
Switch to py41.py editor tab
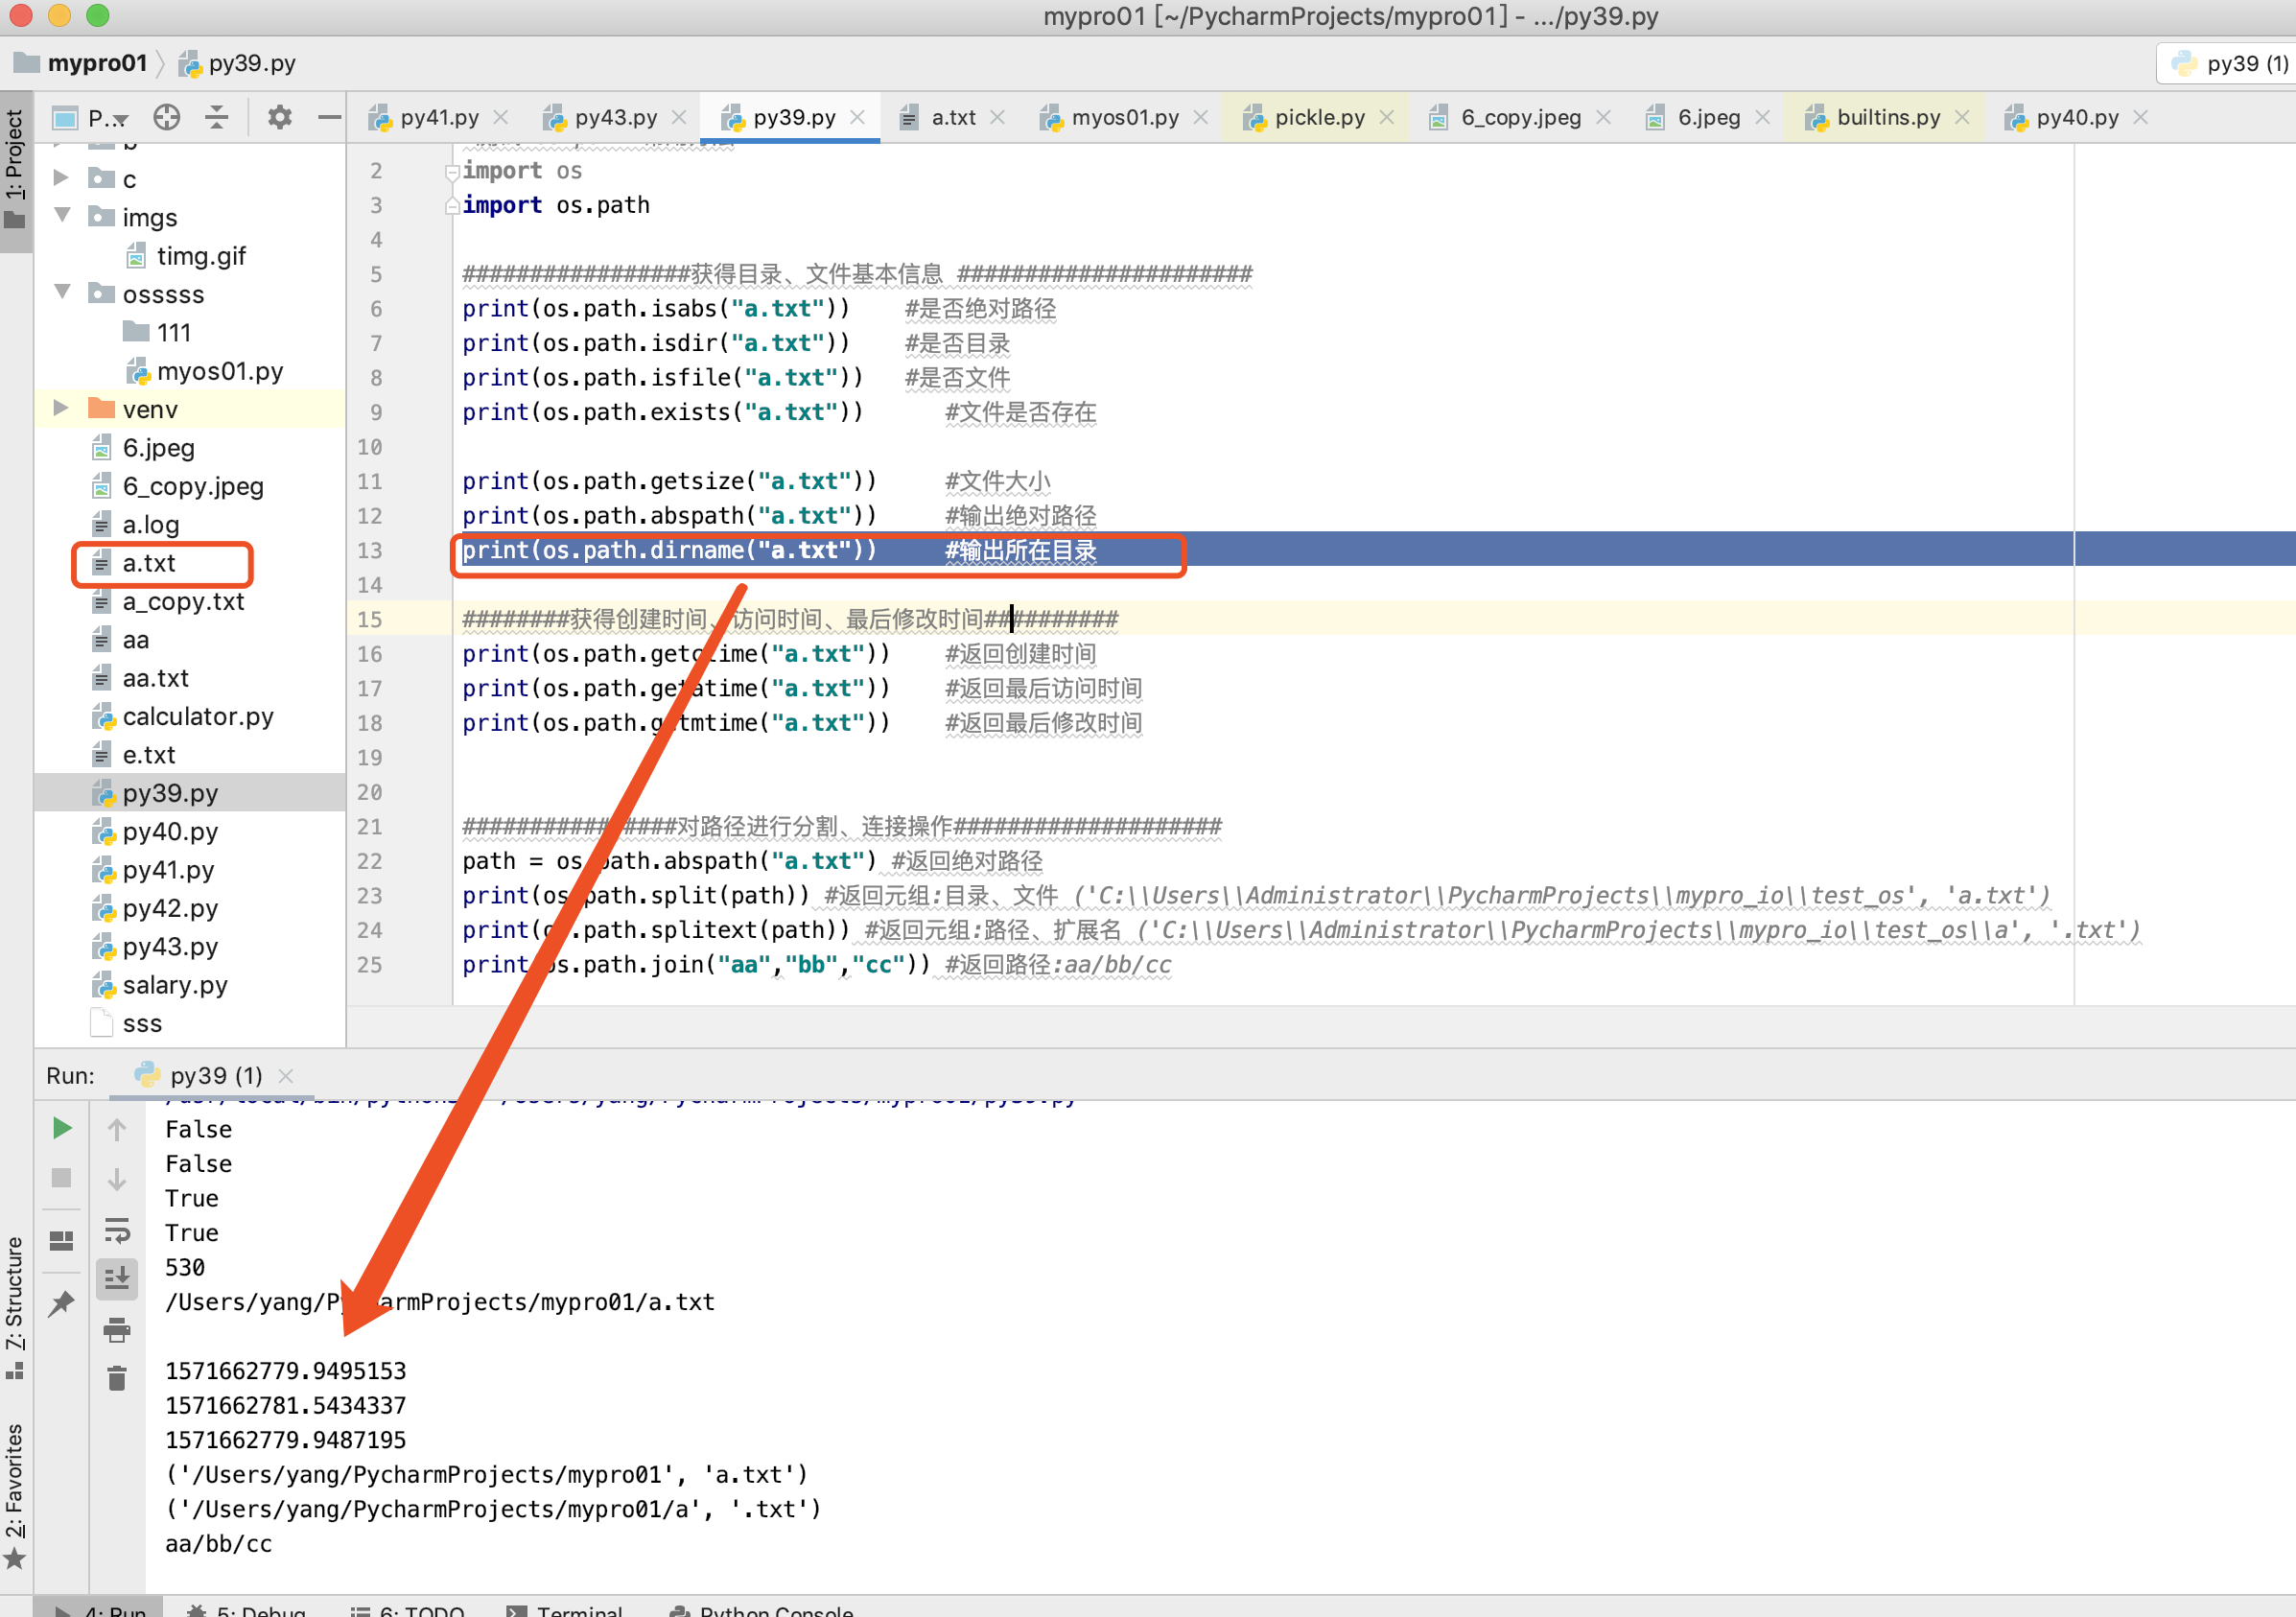[438, 118]
